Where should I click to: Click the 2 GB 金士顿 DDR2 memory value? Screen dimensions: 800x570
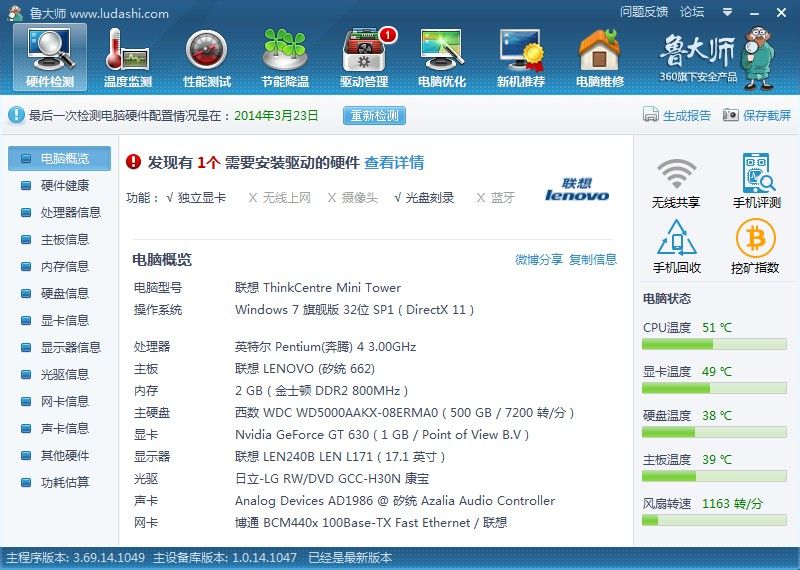point(321,390)
